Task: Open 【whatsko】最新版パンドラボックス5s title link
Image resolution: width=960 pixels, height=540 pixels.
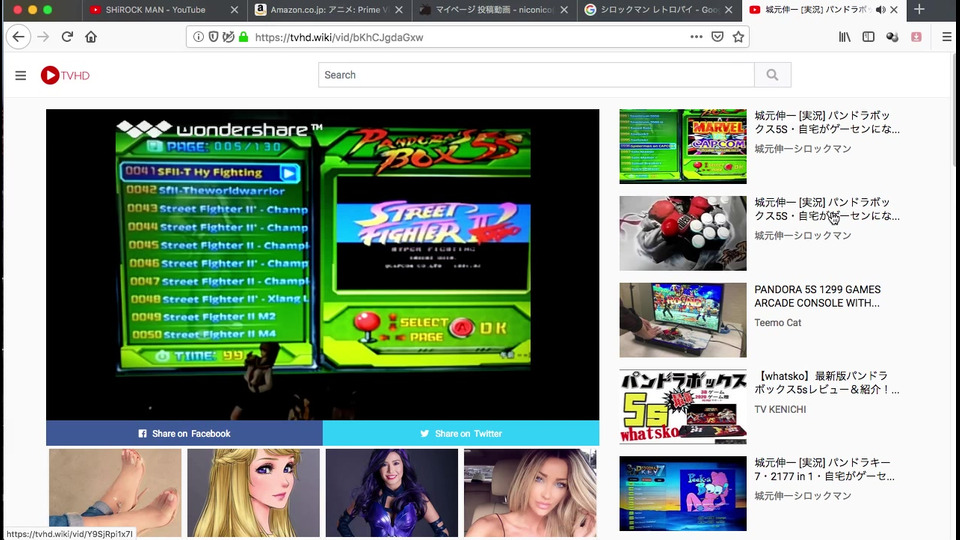Action: (827, 383)
